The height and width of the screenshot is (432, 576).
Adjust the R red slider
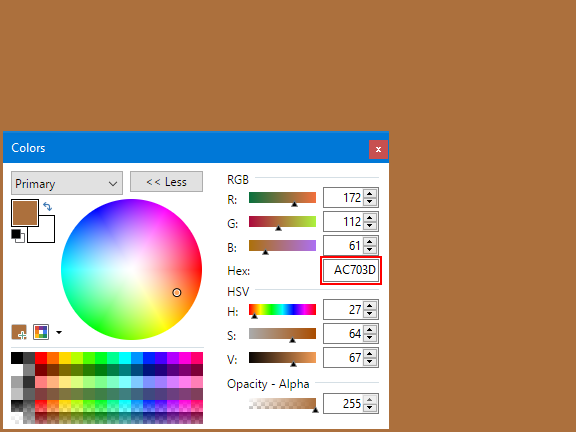282,198
